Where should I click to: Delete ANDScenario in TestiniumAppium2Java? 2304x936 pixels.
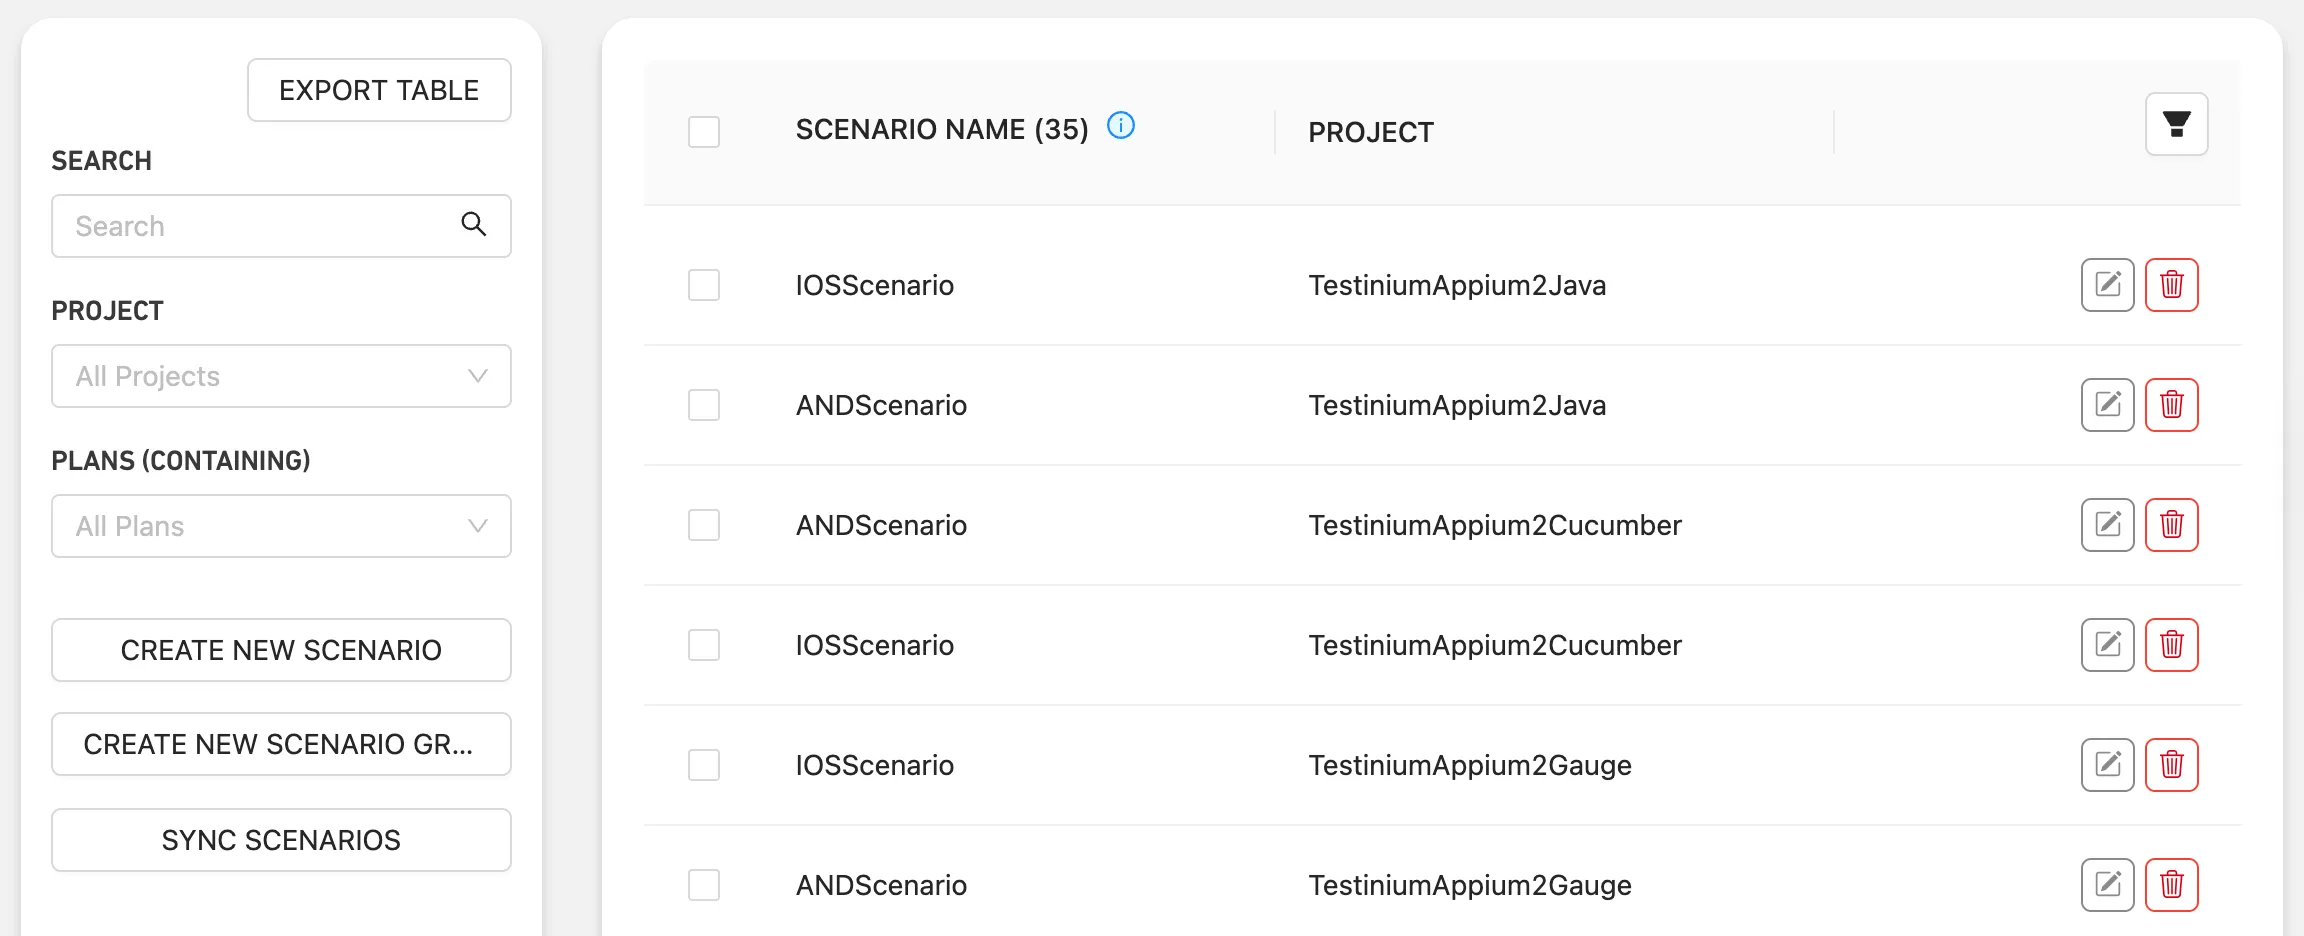click(2171, 405)
